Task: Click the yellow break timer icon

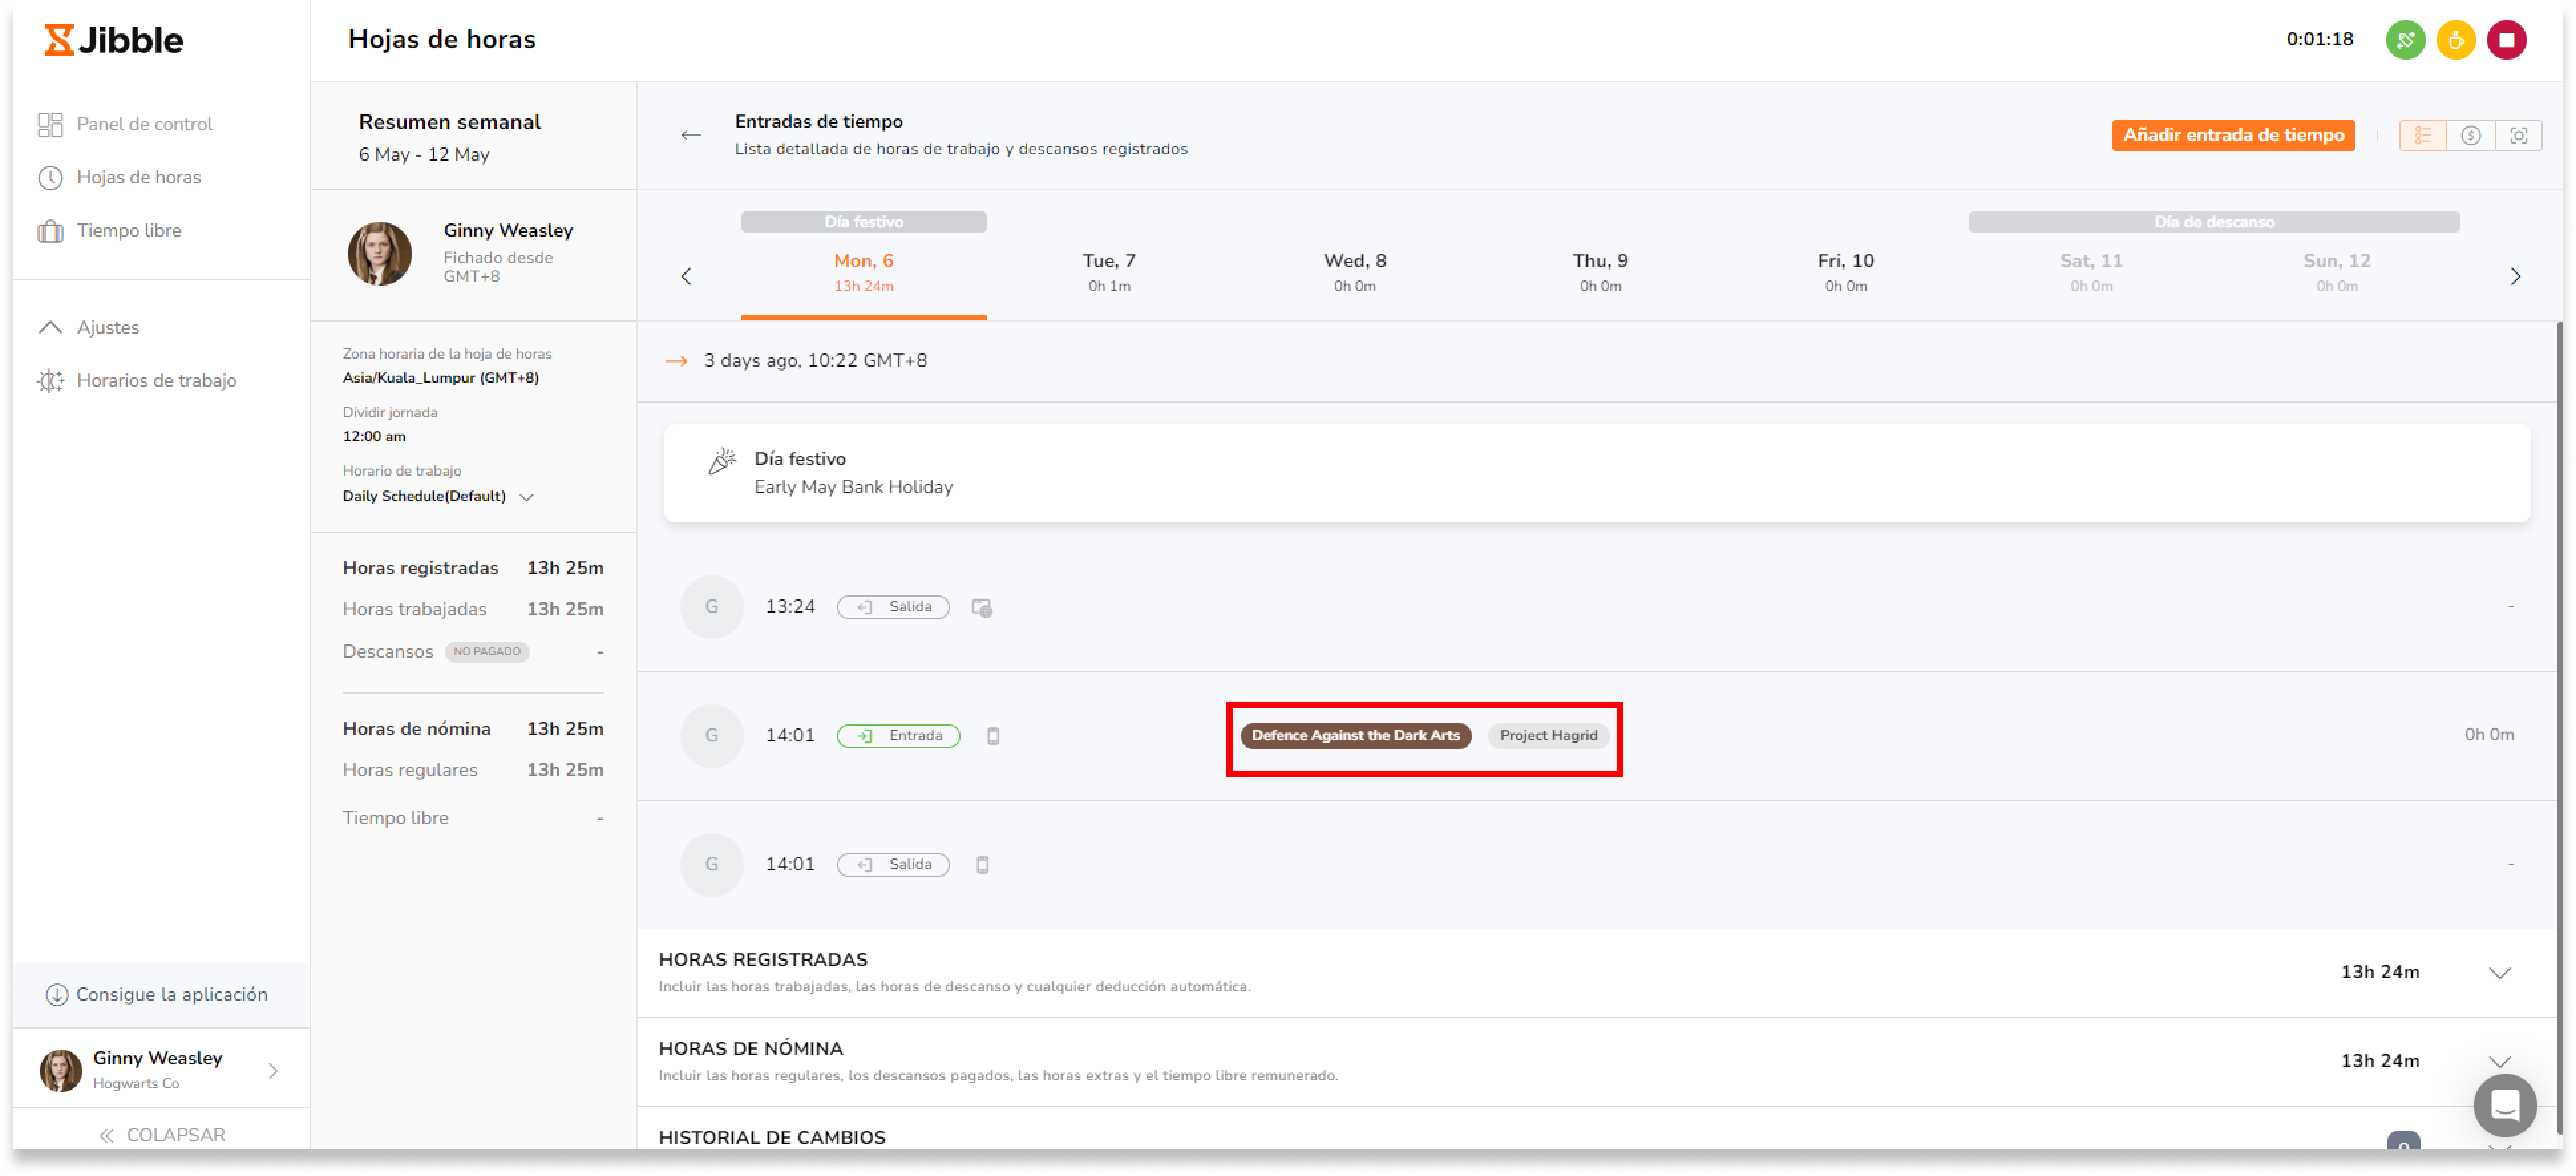Action: click(x=2455, y=40)
